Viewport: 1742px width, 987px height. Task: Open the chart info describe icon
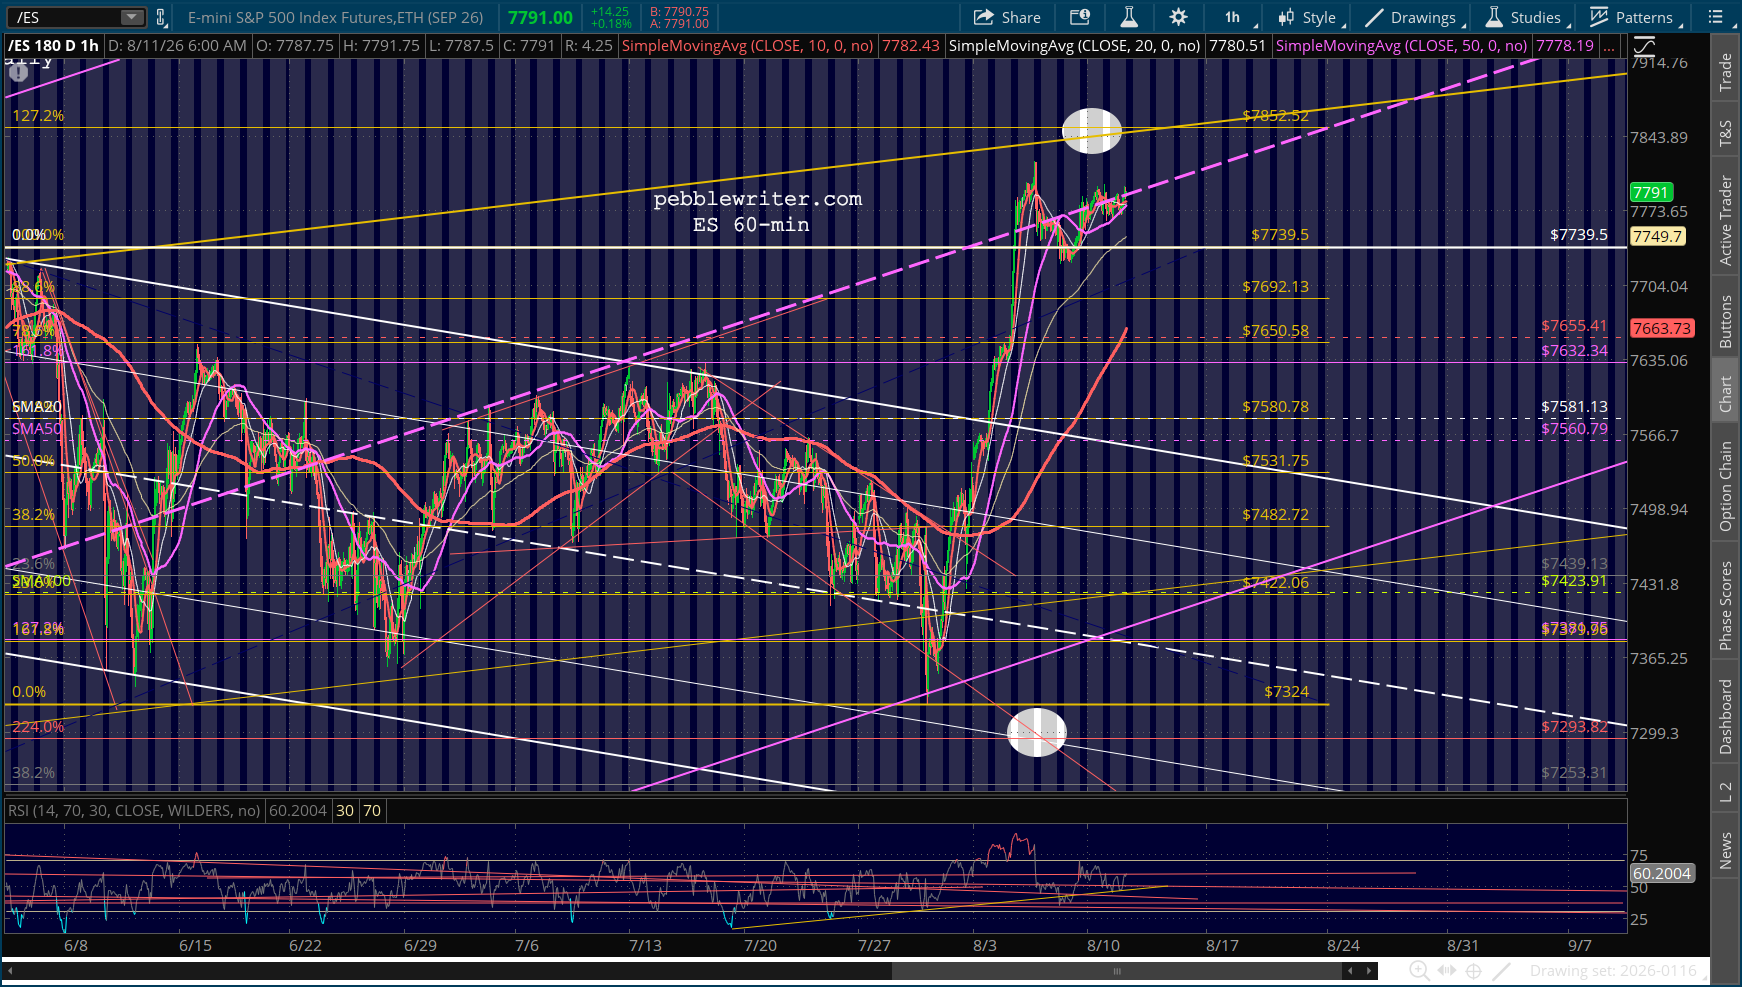coord(1080,17)
